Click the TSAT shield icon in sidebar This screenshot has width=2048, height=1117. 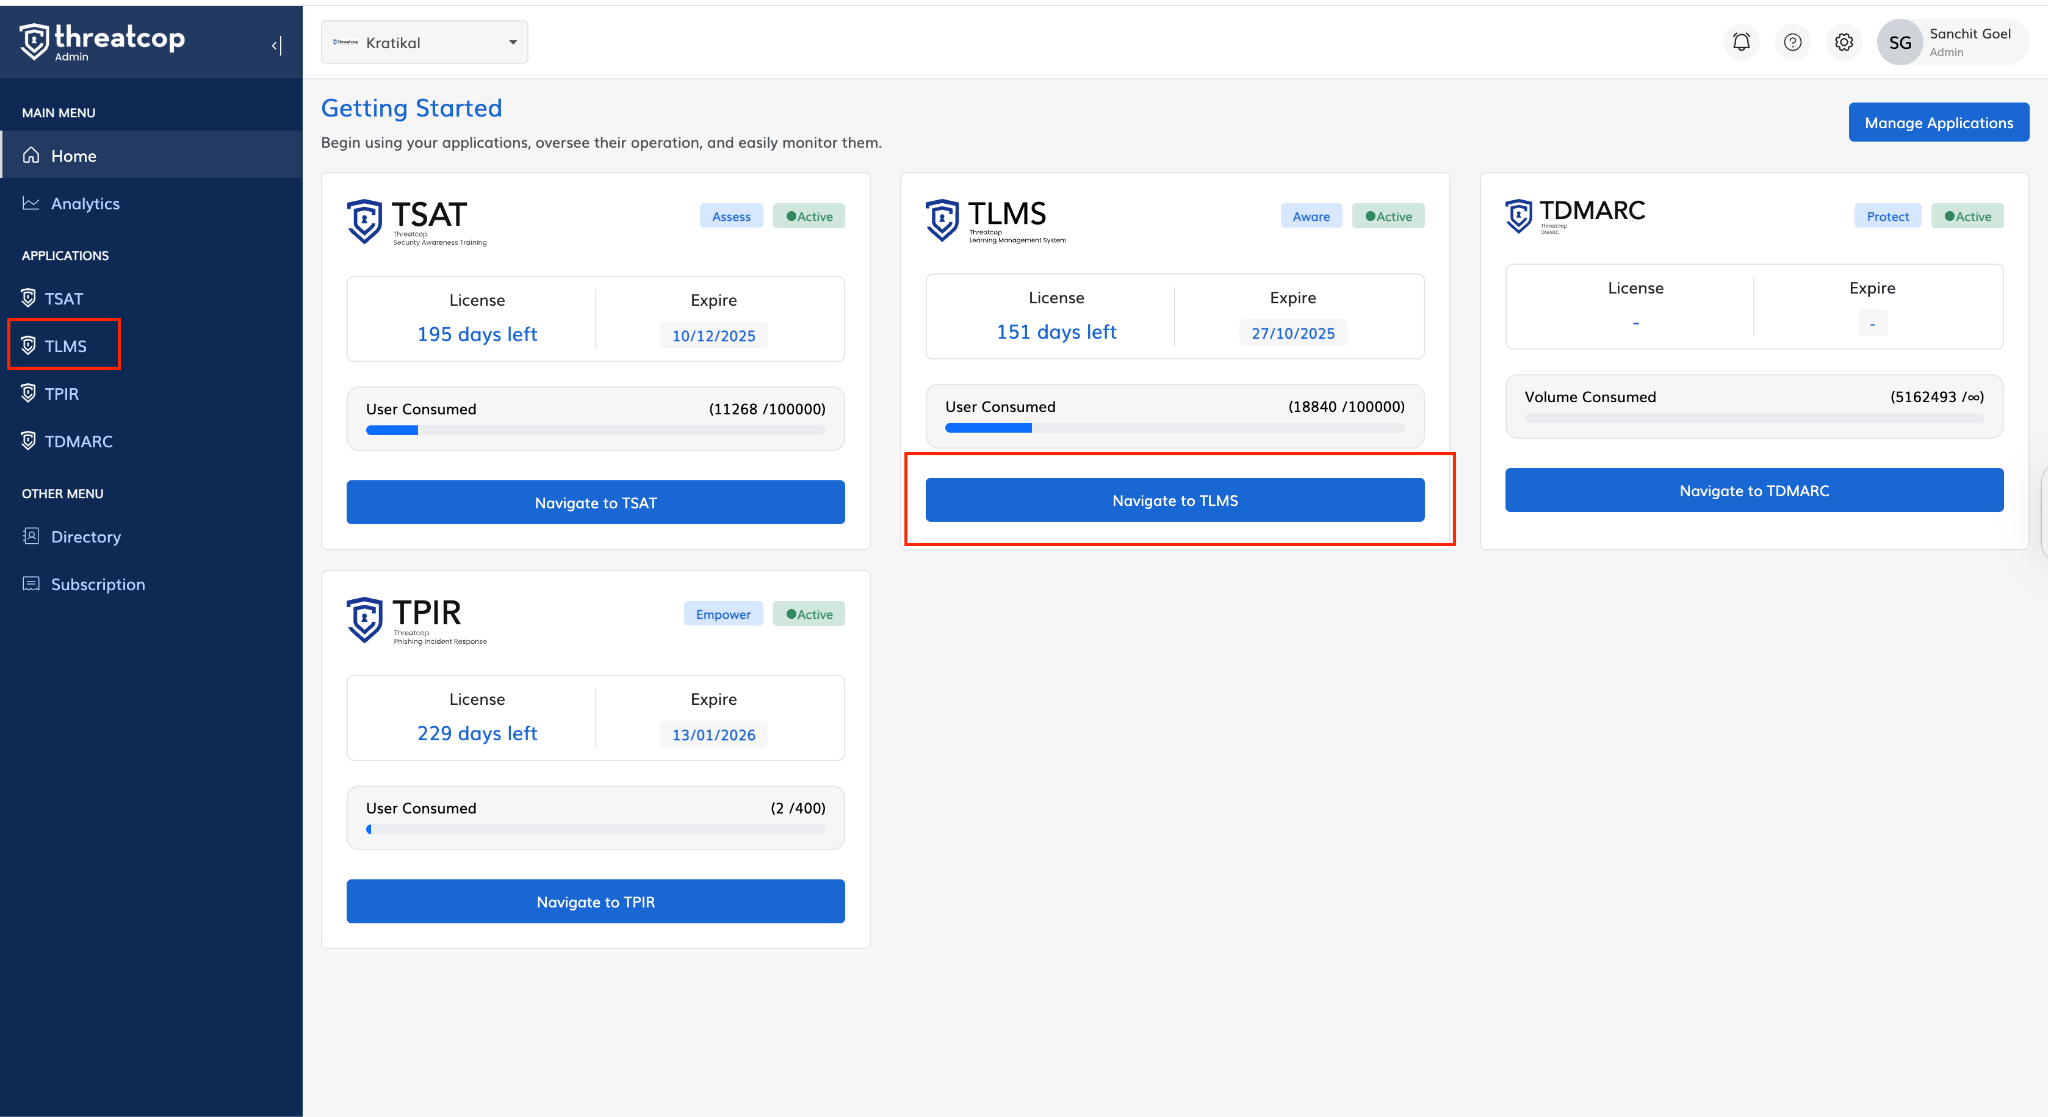click(x=29, y=298)
